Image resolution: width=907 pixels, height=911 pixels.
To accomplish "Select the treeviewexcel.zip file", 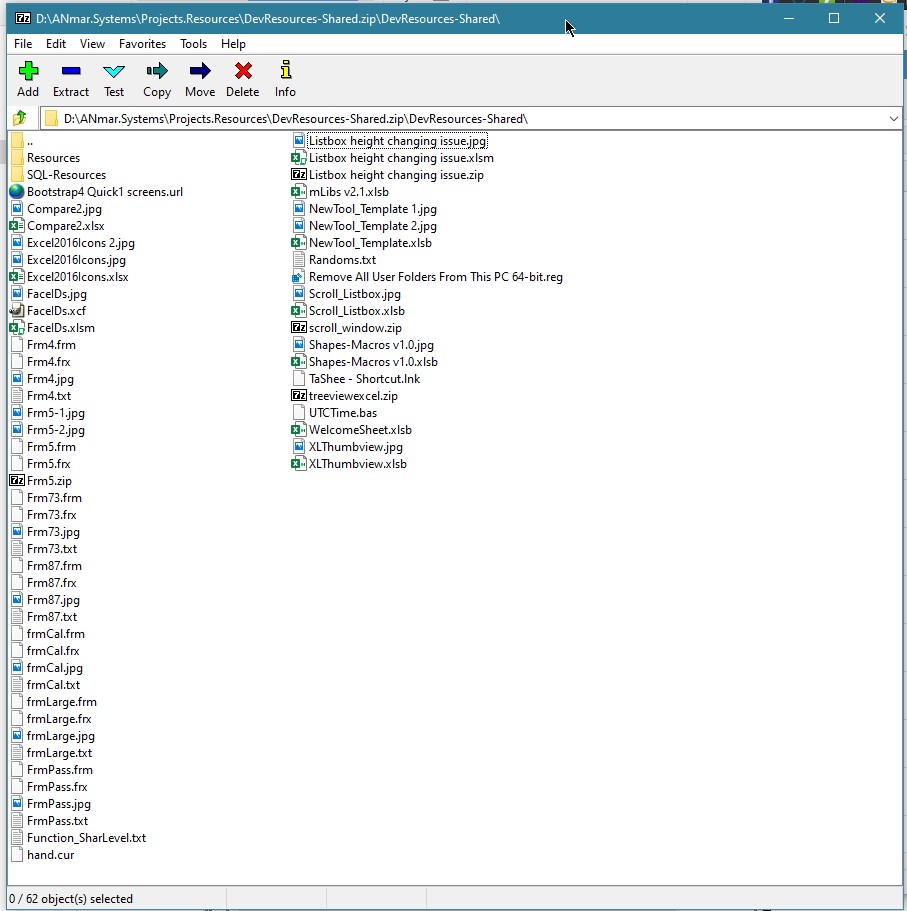I will (352, 396).
